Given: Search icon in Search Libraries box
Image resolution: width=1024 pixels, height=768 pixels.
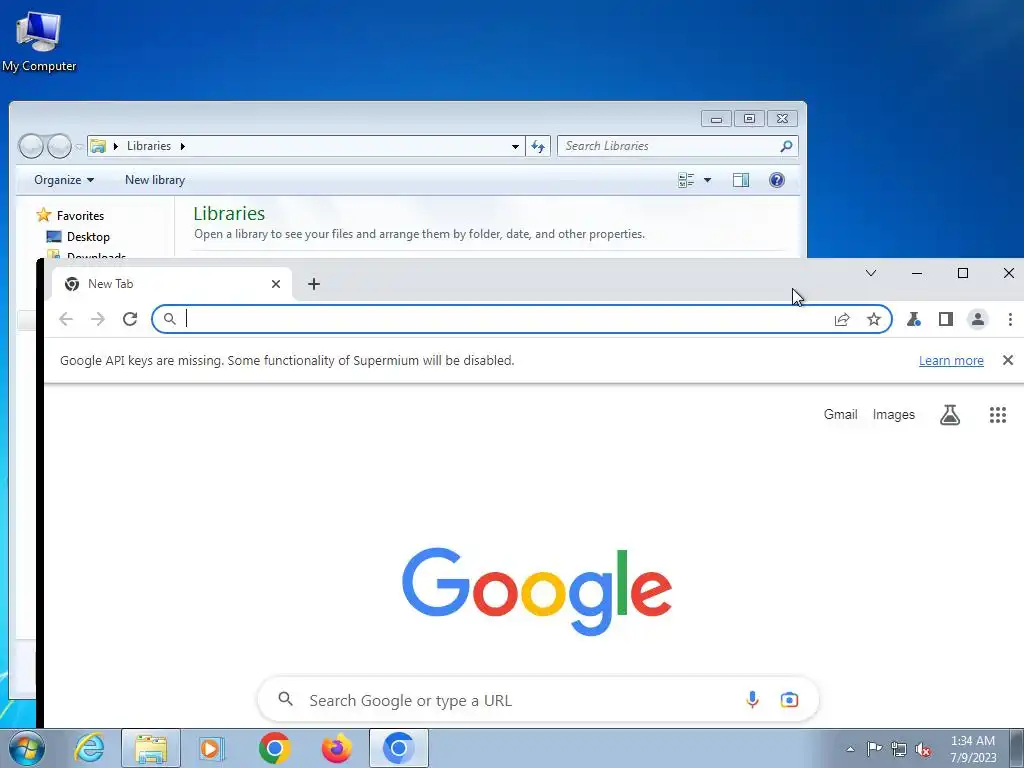Looking at the screenshot, I should click(x=786, y=146).
